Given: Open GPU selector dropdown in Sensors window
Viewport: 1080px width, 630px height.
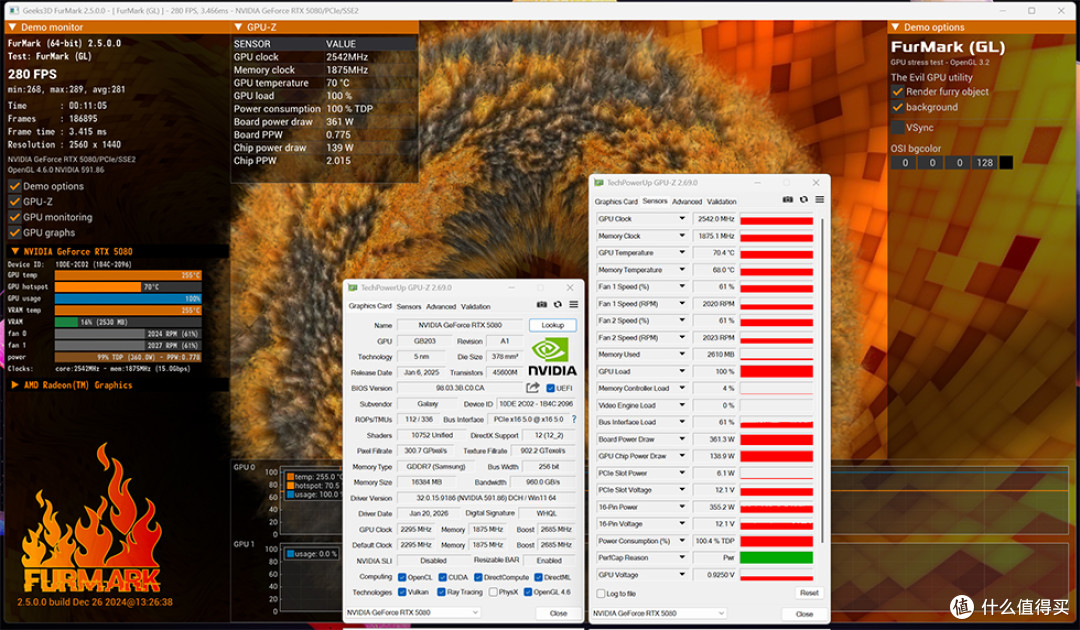Looking at the screenshot, I should [660, 613].
